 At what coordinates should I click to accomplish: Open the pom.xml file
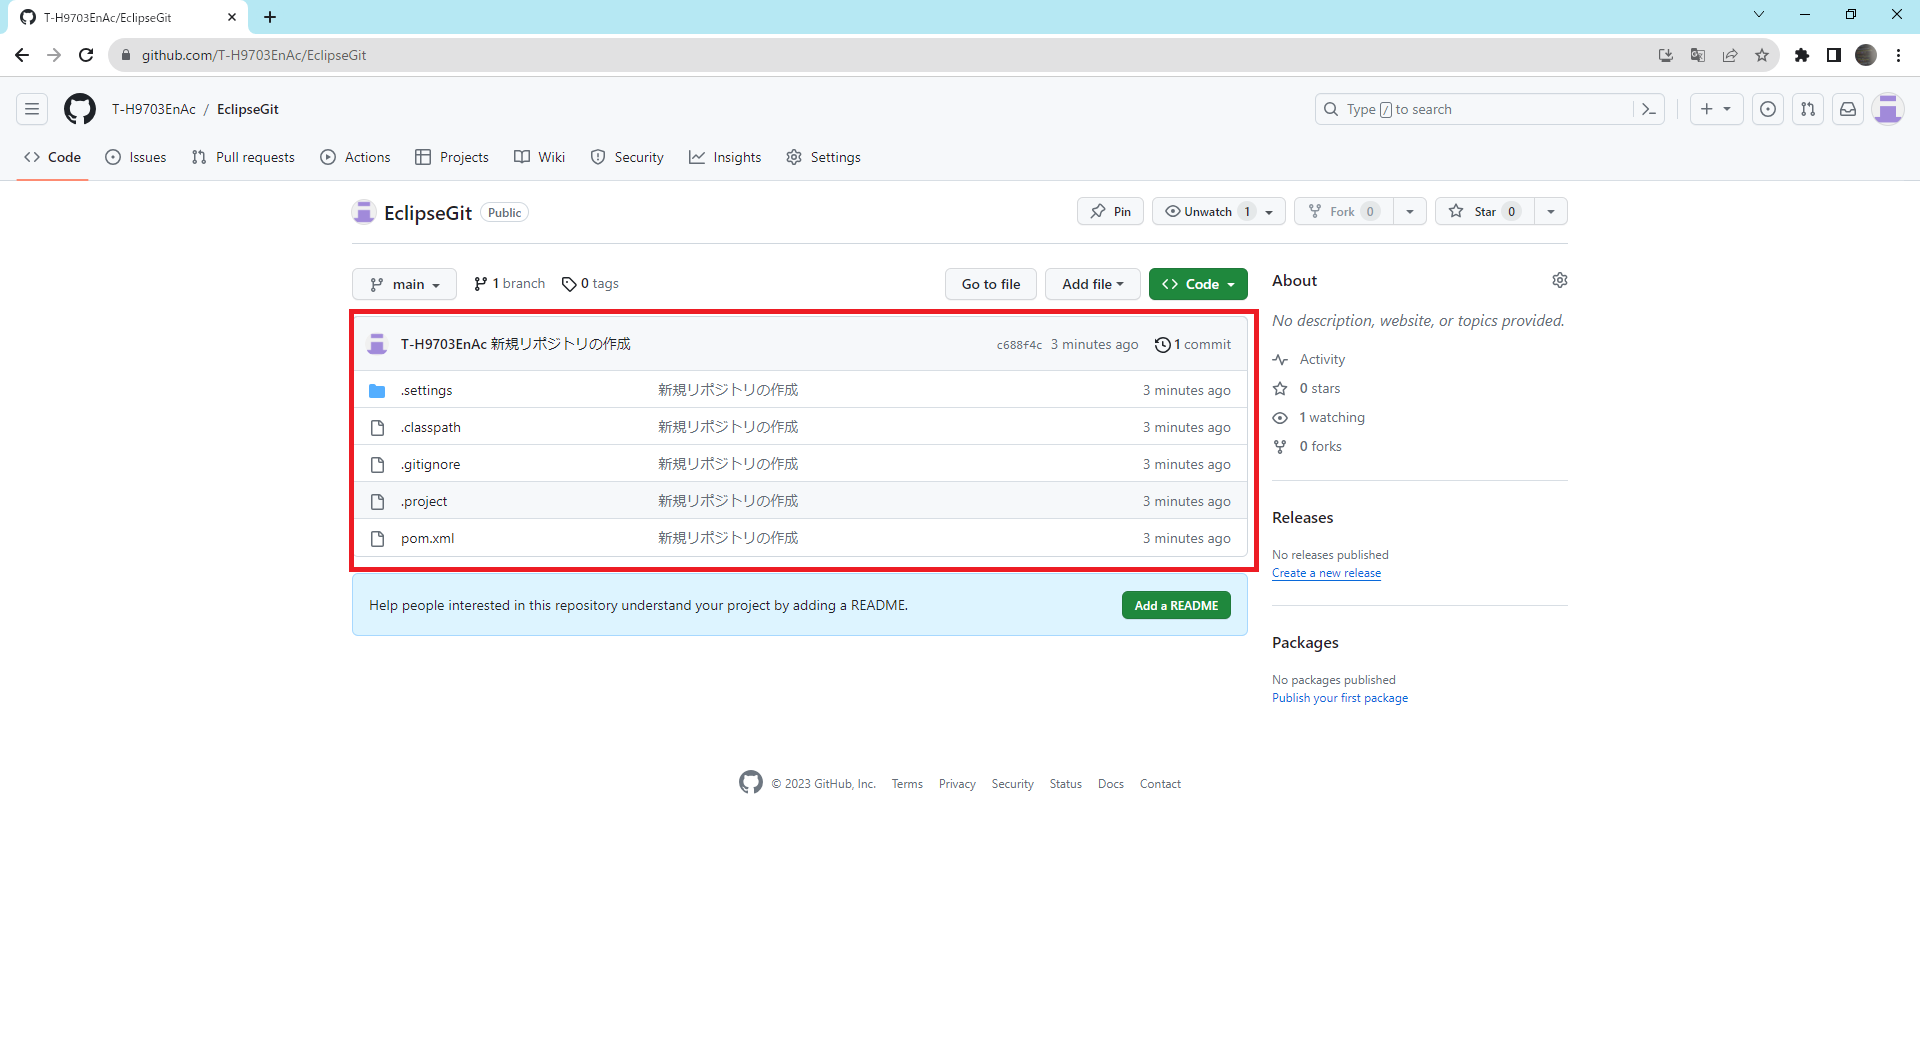tap(427, 538)
